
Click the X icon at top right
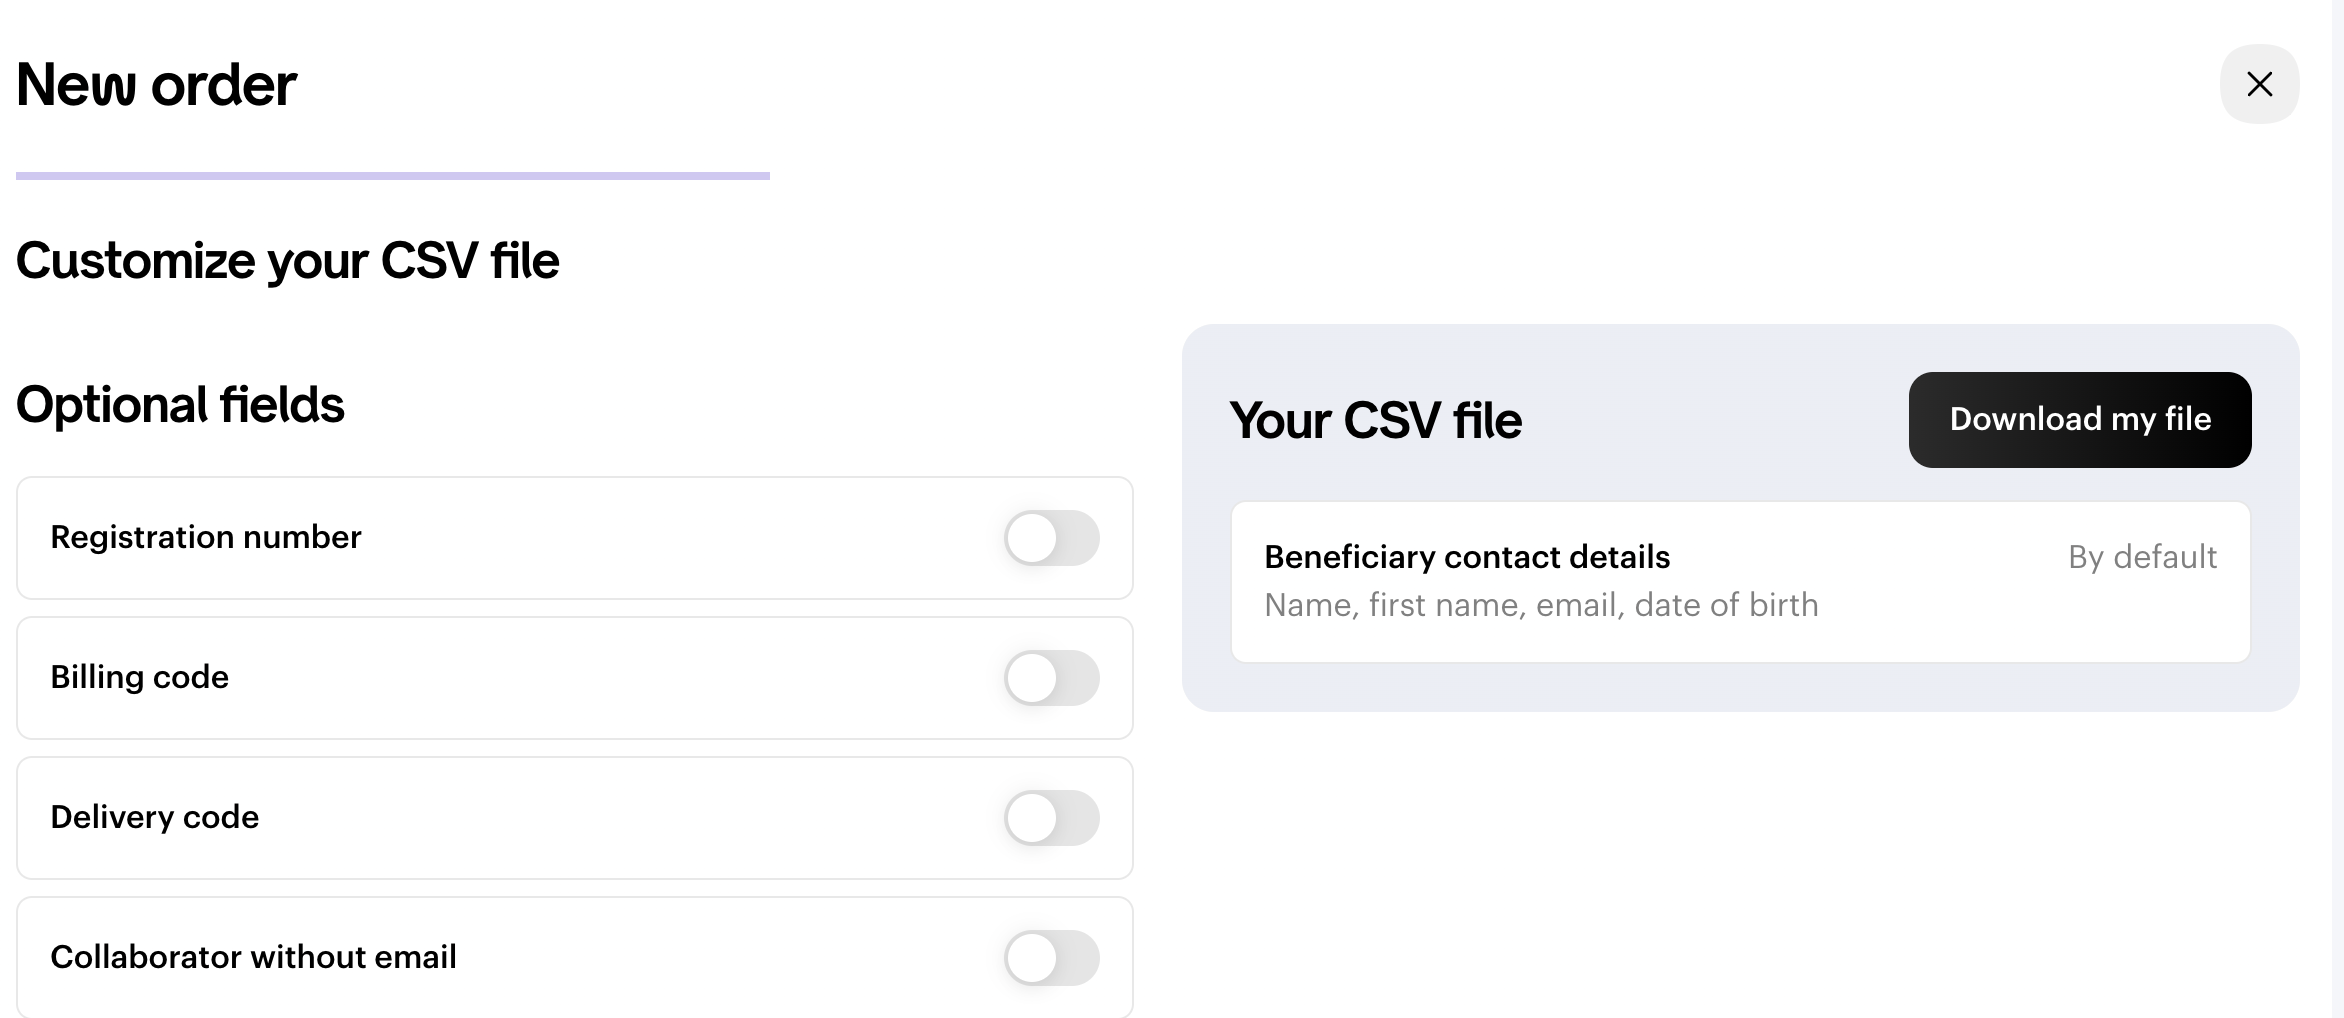(2259, 84)
